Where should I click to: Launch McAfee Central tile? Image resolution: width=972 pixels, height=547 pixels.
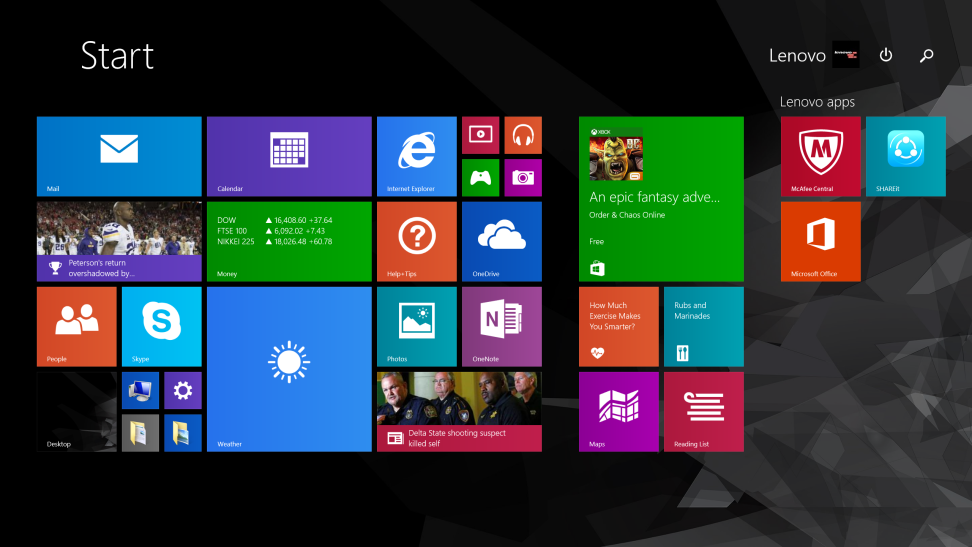pos(821,156)
